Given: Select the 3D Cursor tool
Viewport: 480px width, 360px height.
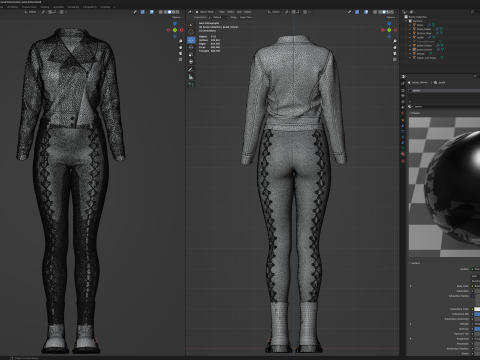Looking at the screenshot, I should 191,32.
